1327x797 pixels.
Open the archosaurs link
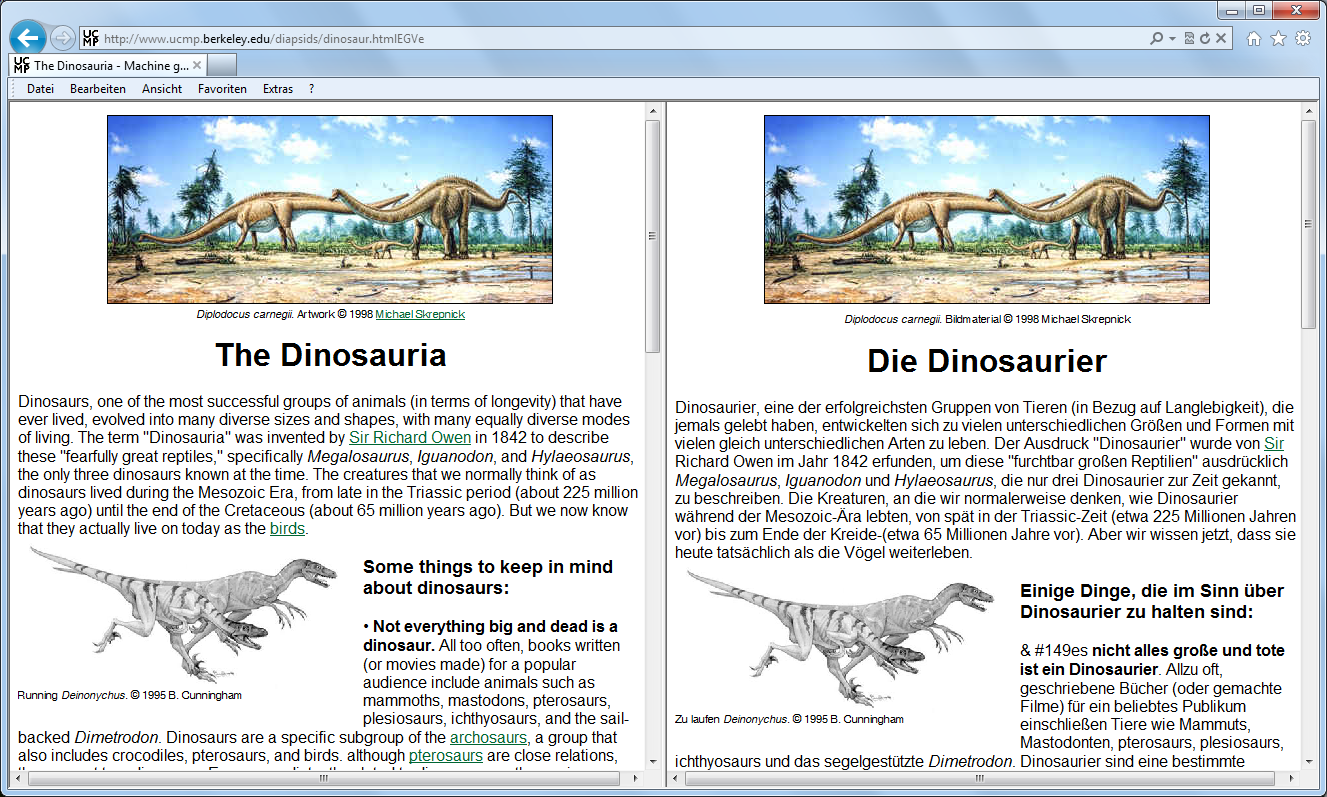[488, 738]
